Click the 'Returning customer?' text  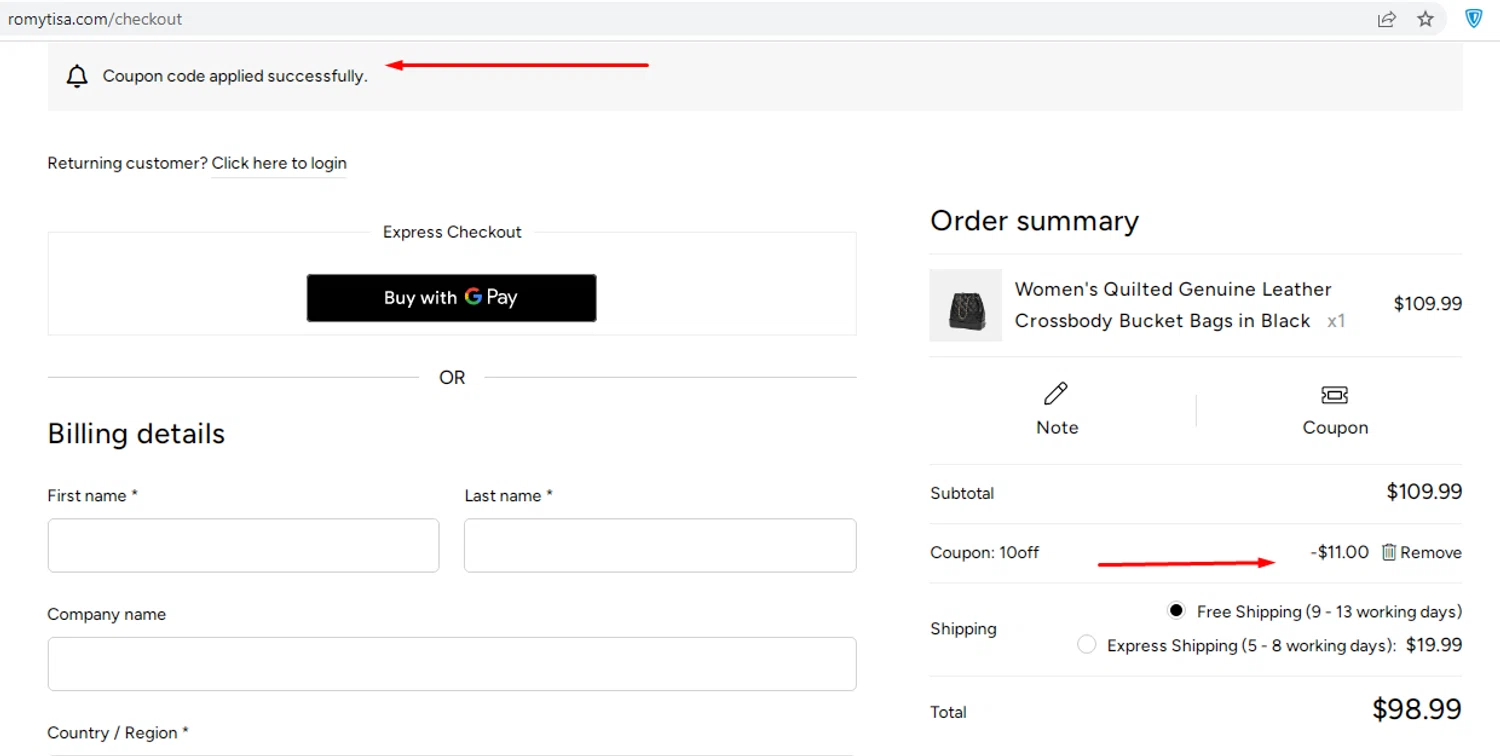pos(127,163)
